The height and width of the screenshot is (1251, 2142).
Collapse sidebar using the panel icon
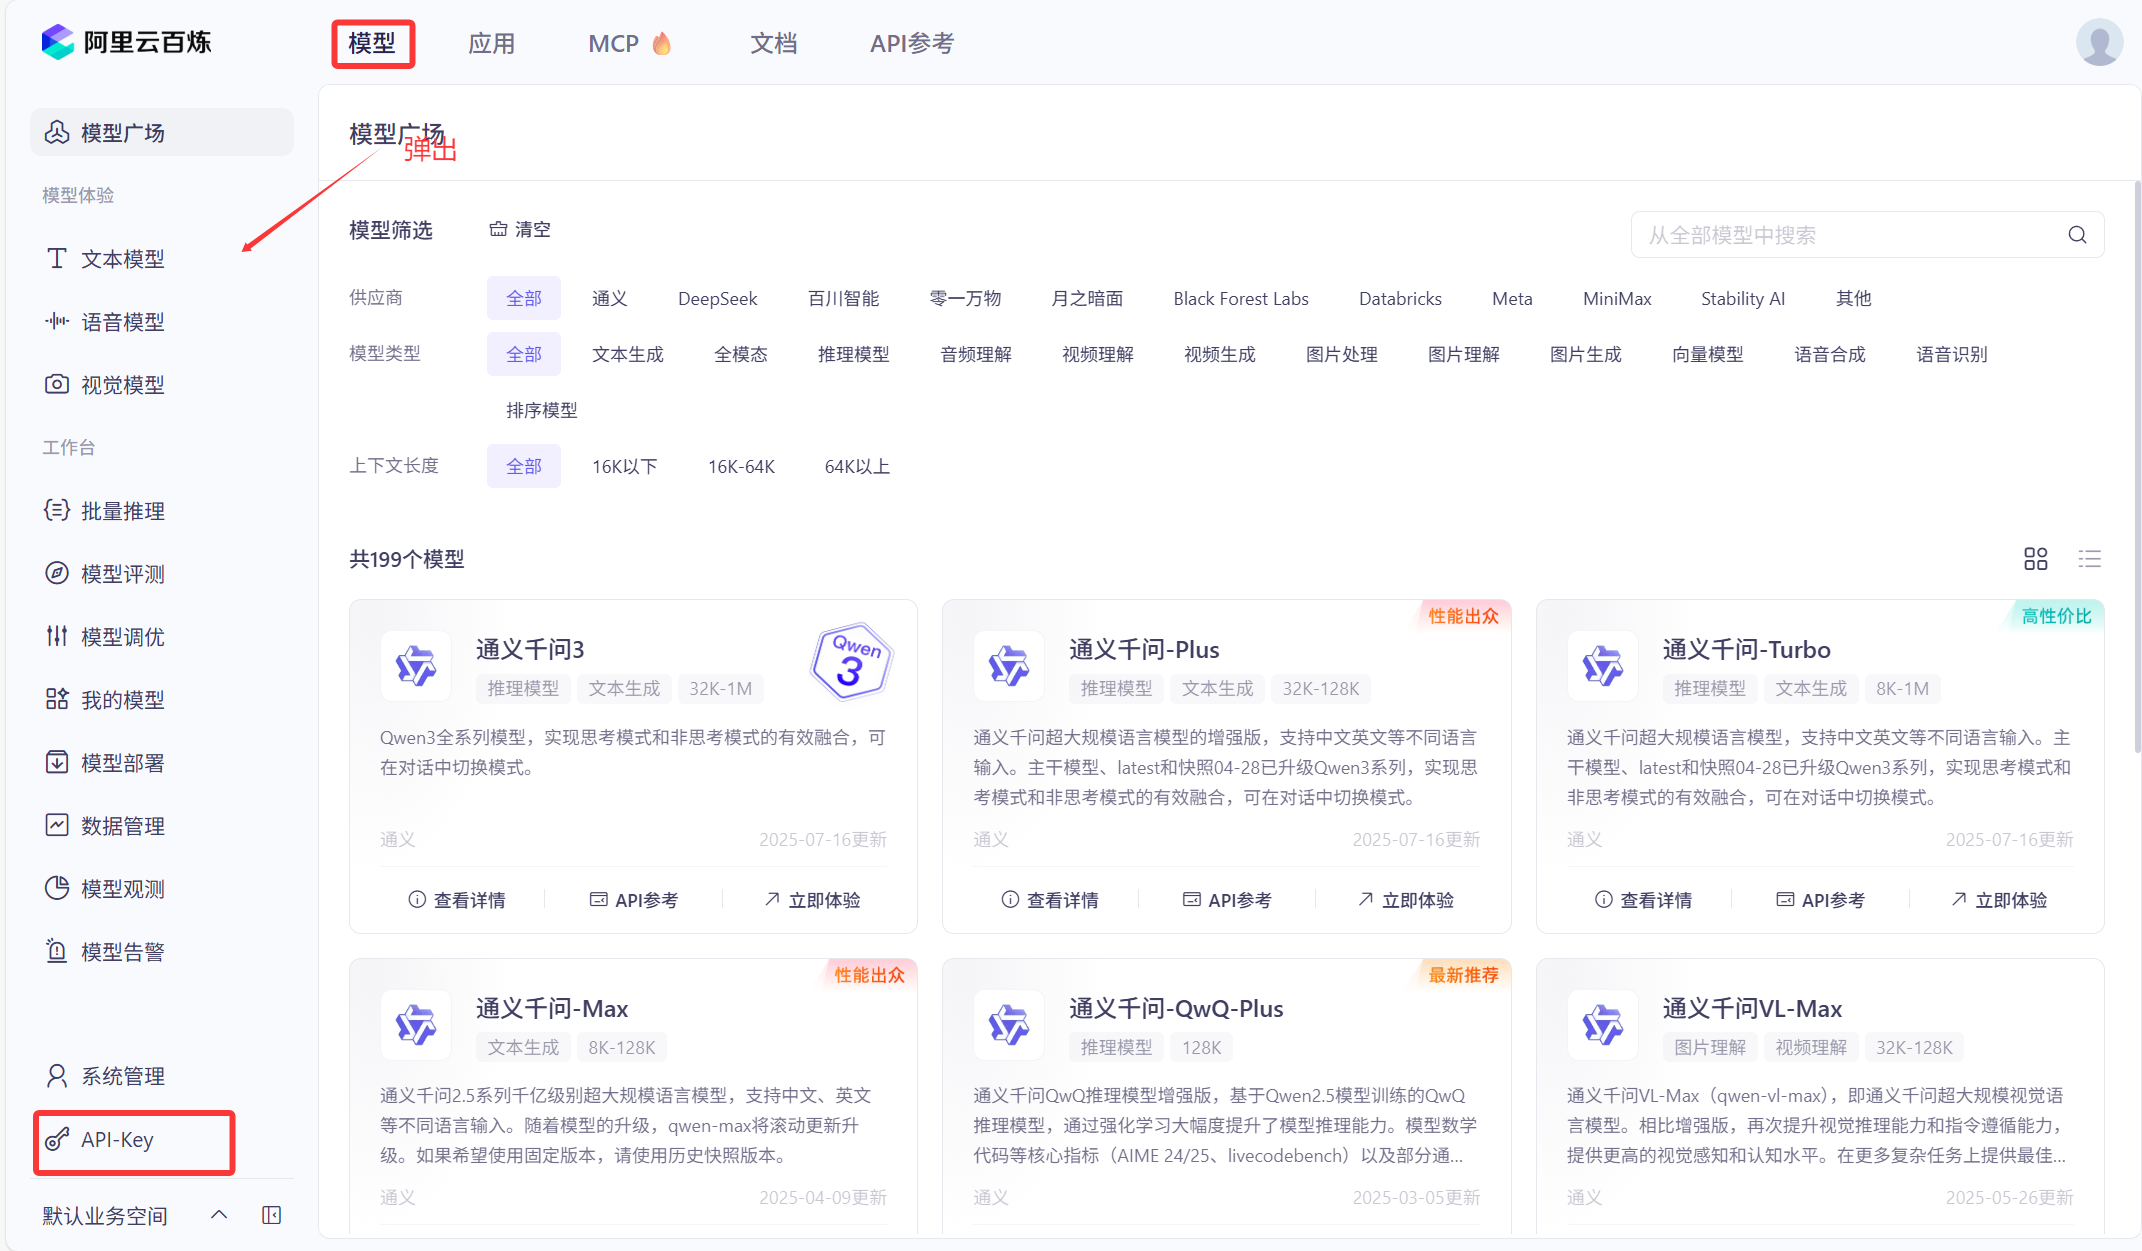pyautogui.click(x=272, y=1215)
